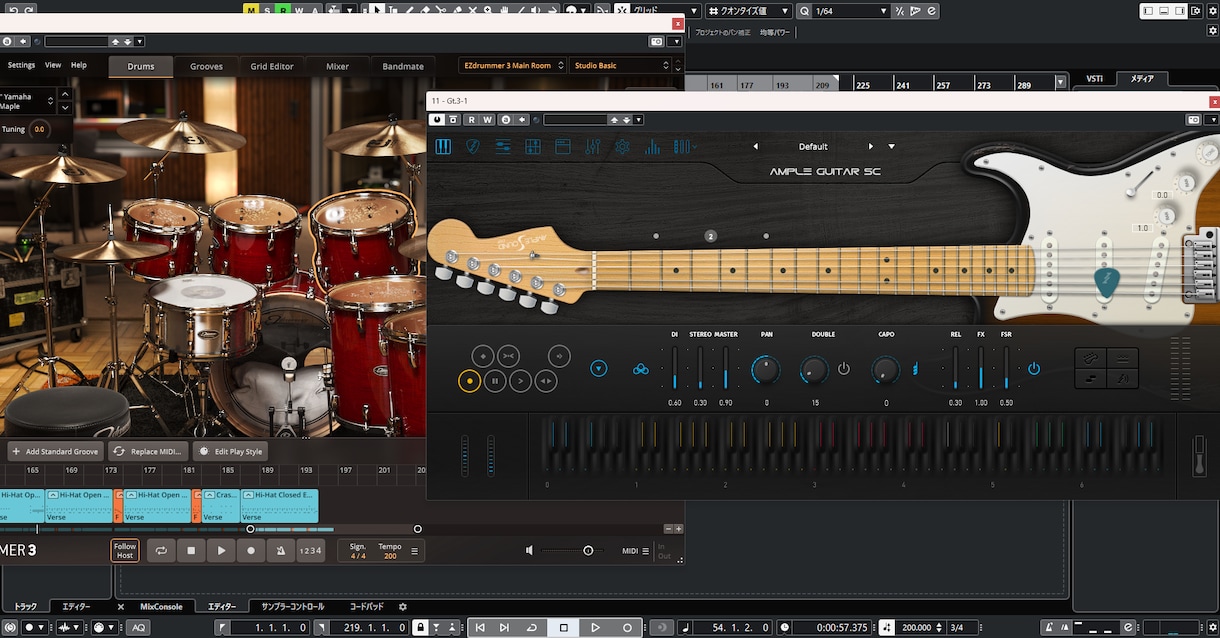Click Add Standard Groove button

point(55,452)
